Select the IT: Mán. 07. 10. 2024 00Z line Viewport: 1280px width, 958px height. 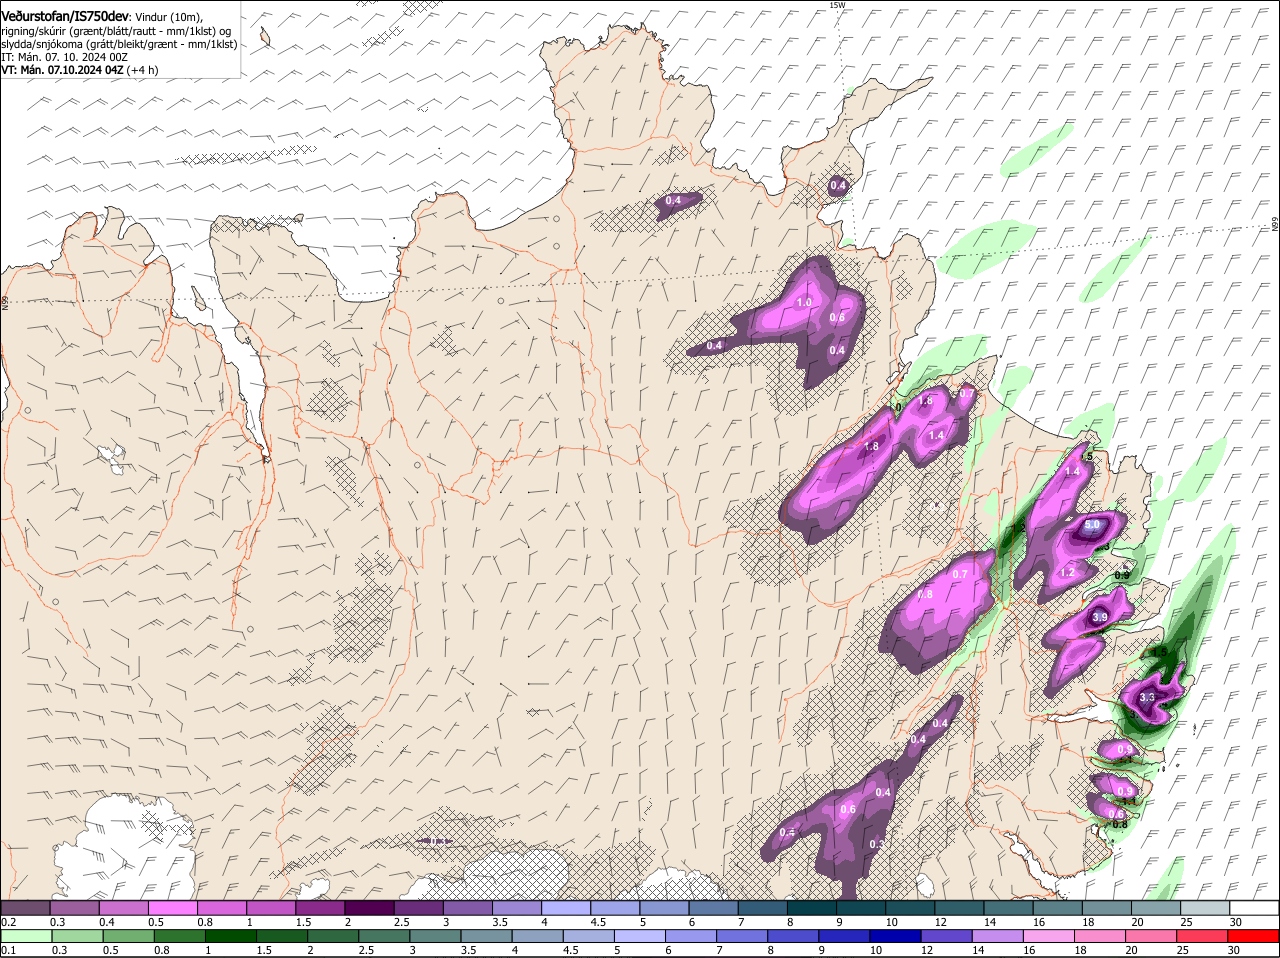click(x=64, y=57)
